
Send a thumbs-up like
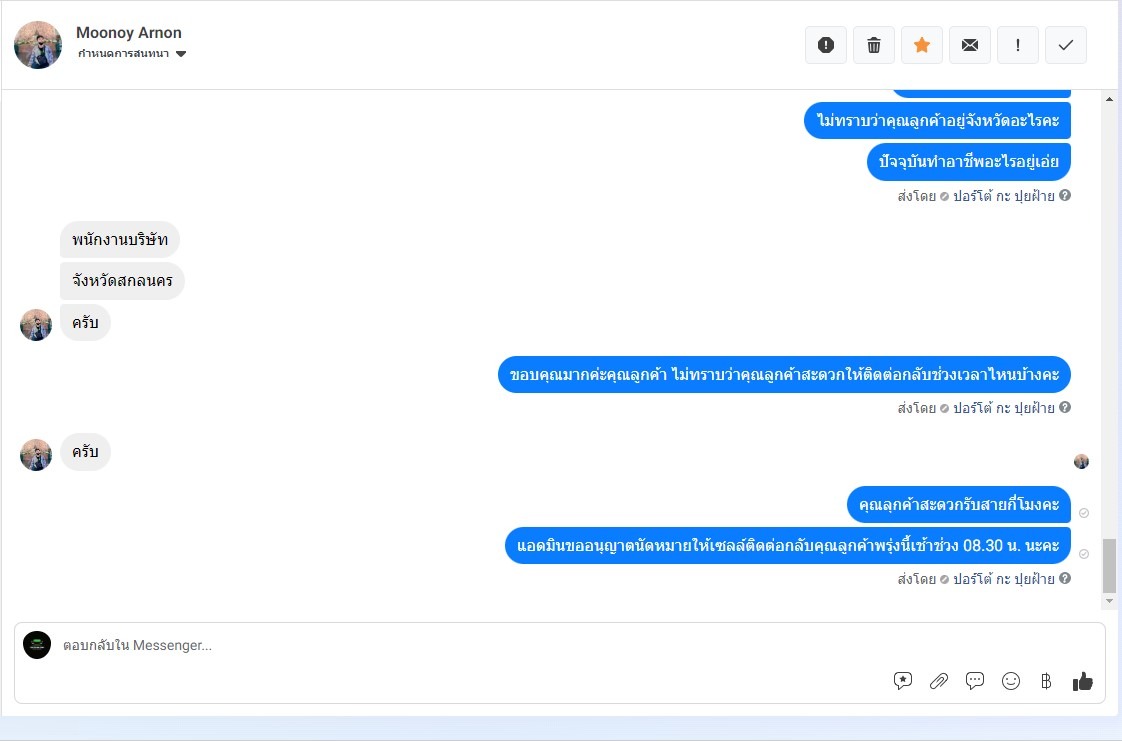(1082, 681)
